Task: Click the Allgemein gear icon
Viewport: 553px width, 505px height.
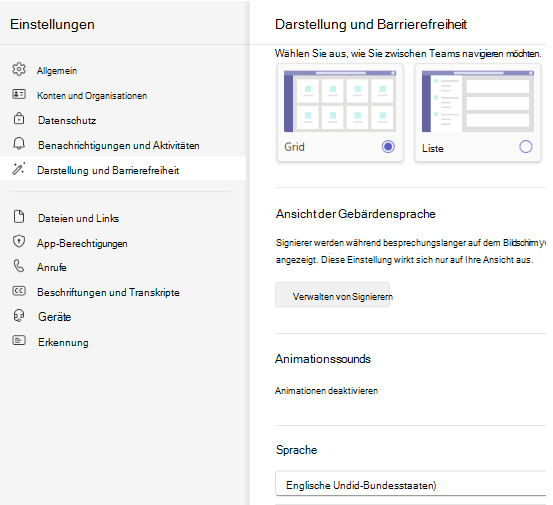Action: click(x=19, y=69)
